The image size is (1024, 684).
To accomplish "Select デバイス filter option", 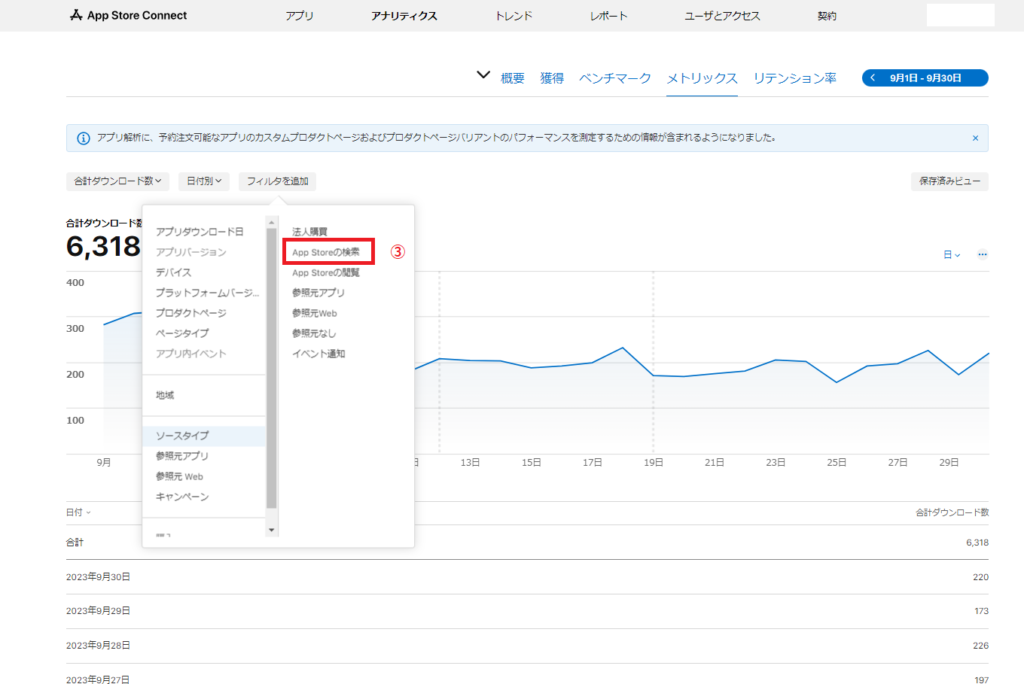I will pyautogui.click(x=174, y=272).
